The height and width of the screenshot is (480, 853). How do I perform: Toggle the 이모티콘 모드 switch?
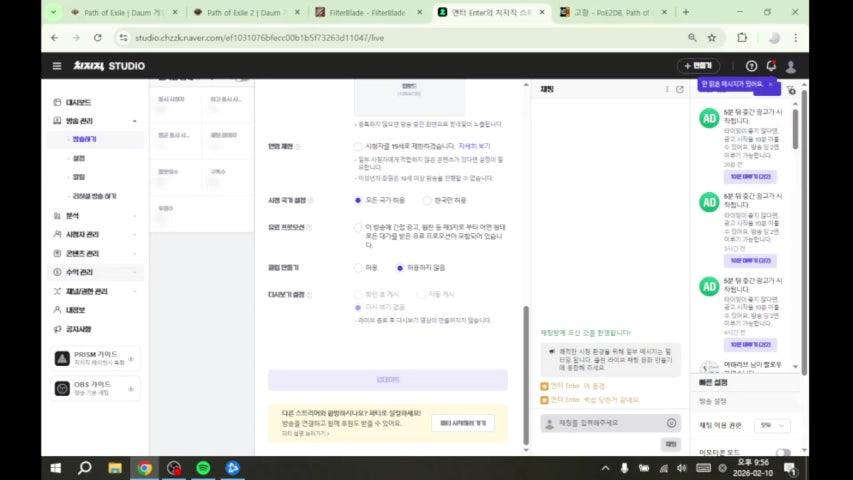(783, 452)
